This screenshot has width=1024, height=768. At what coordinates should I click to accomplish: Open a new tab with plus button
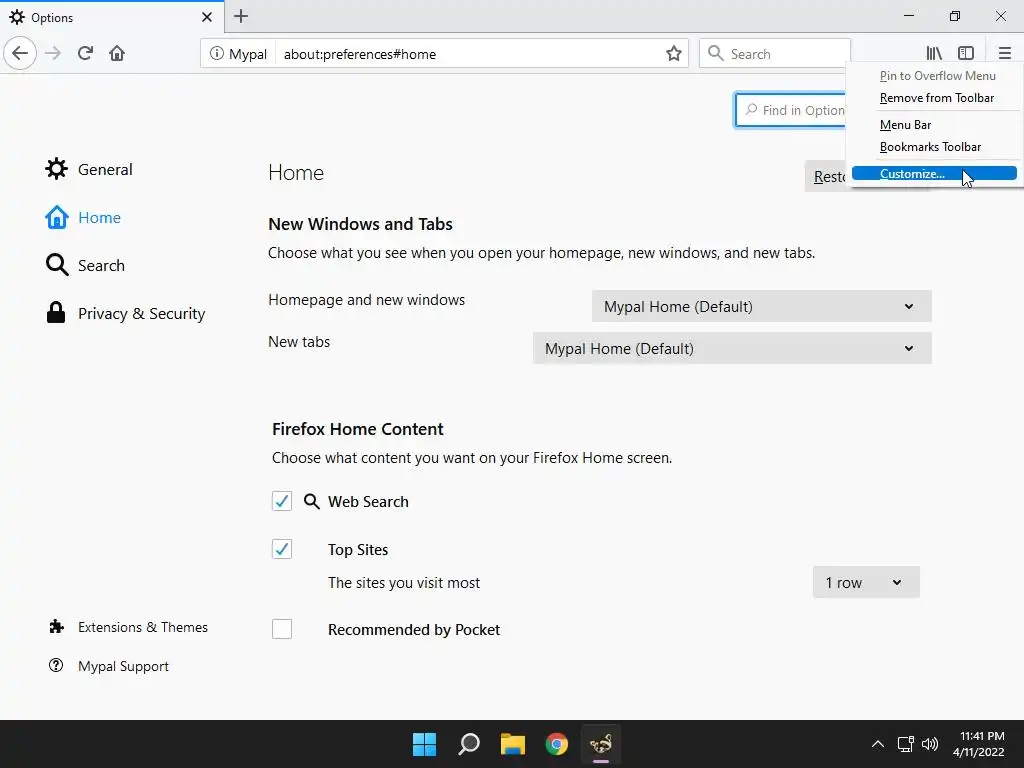click(x=240, y=16)
